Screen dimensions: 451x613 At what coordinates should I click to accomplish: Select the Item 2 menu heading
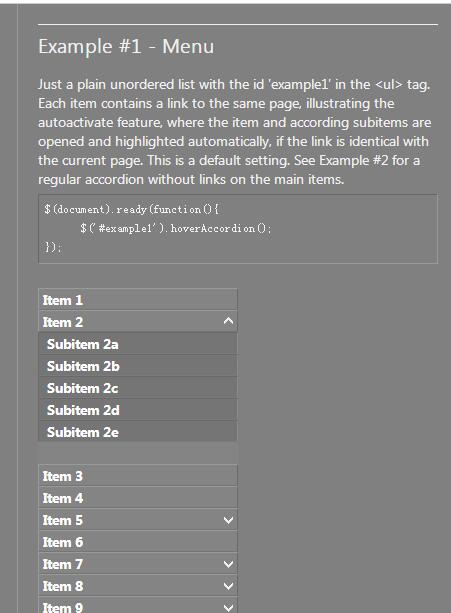click(x=63, y=322)
